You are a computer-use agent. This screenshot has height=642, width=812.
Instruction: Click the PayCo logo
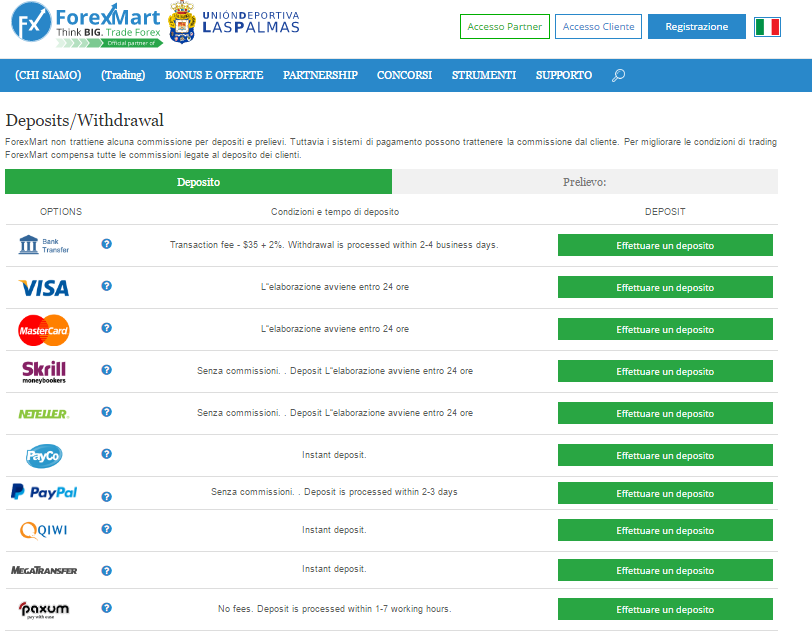[x=44, y=456]
